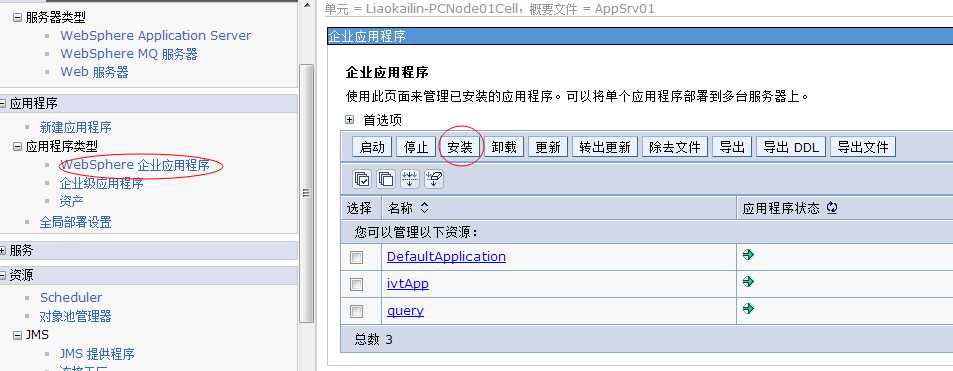Open WebSphere 企业应用程序 navigation link
This screenshot has height=371, width=953.
[135, 165]
